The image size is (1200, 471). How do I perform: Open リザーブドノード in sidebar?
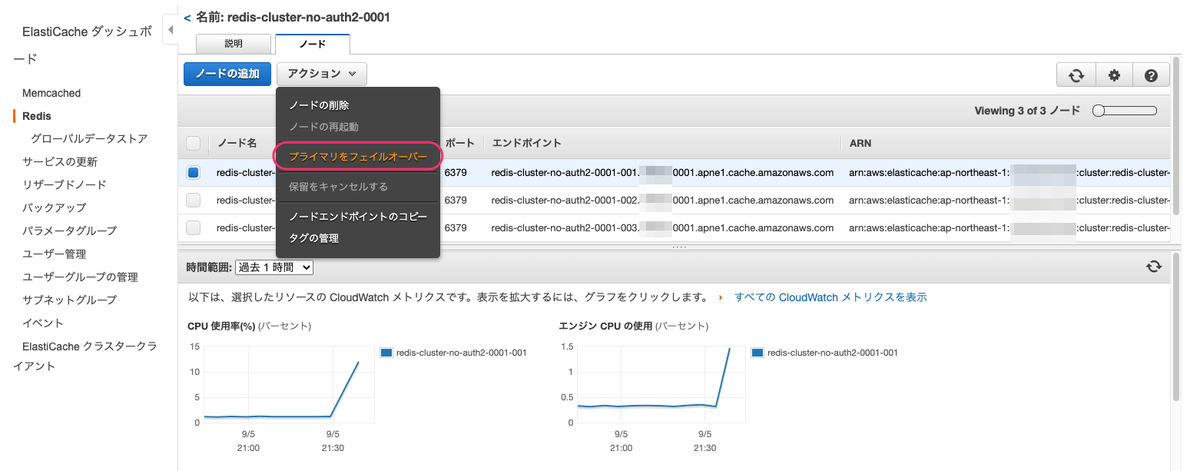[x=64, y=185]
